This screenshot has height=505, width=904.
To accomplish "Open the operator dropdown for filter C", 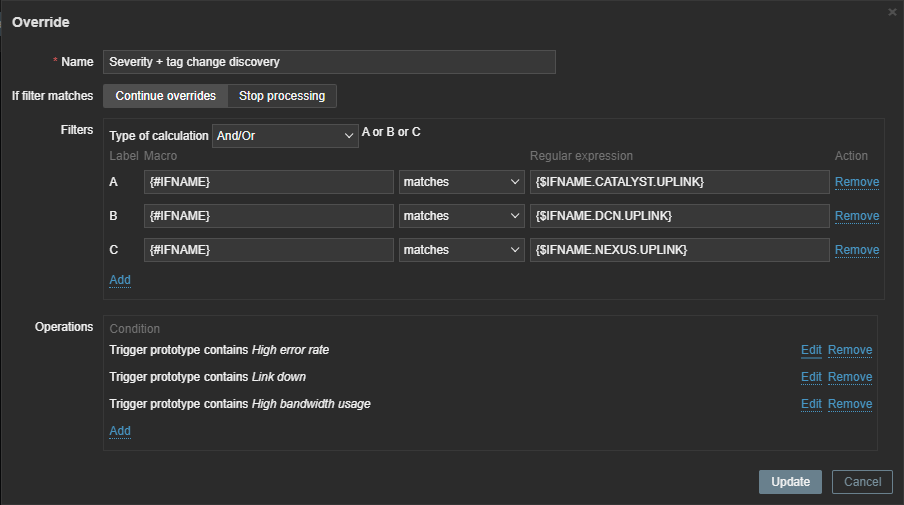I will 461,250.
